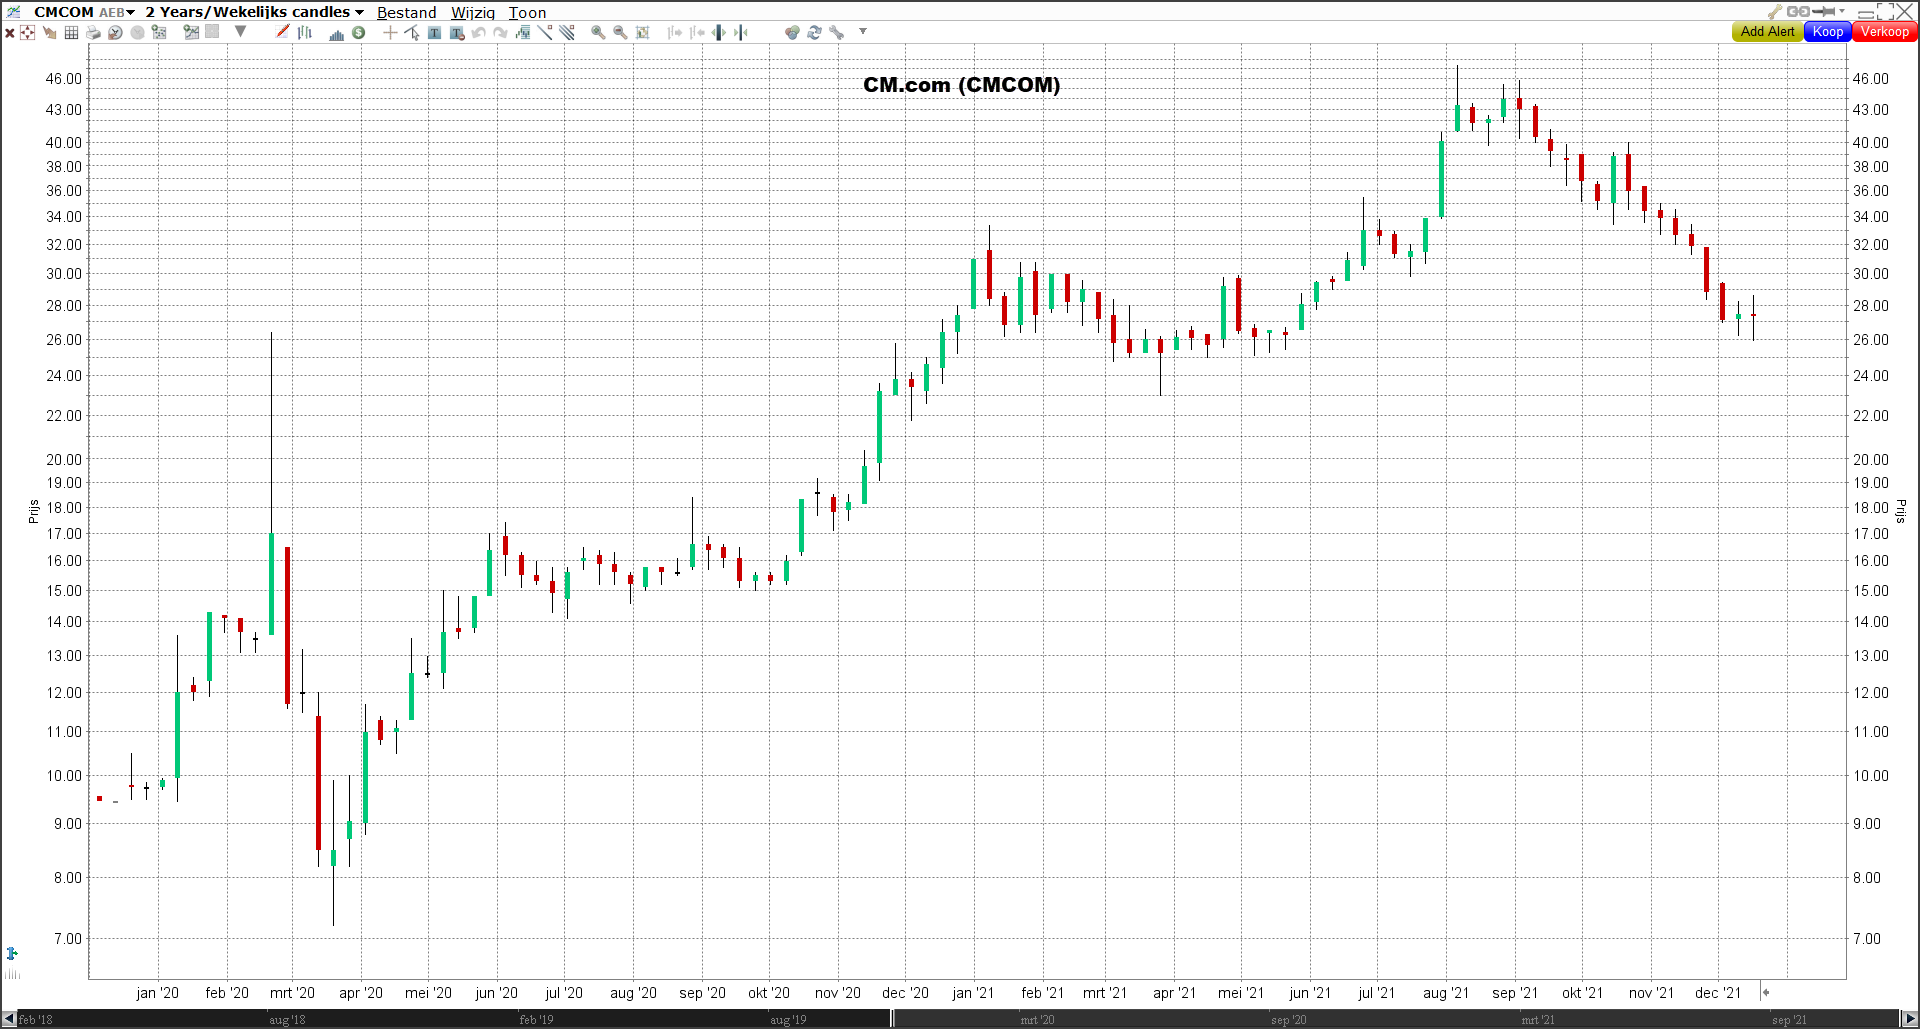Toggle the grid icon in toolbar
1920x1029 pixels.
(x=71, y=33)
